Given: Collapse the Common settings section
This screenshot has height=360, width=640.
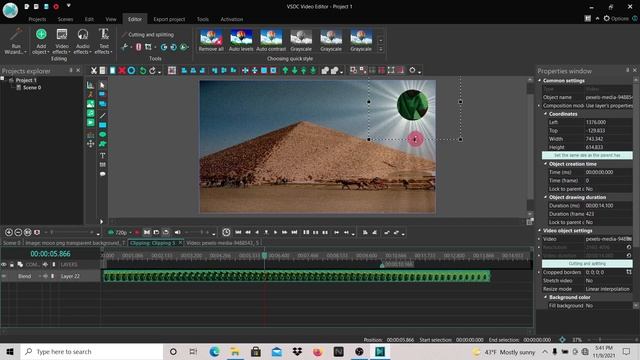Looking at the screenshot, I should point(540,80).
